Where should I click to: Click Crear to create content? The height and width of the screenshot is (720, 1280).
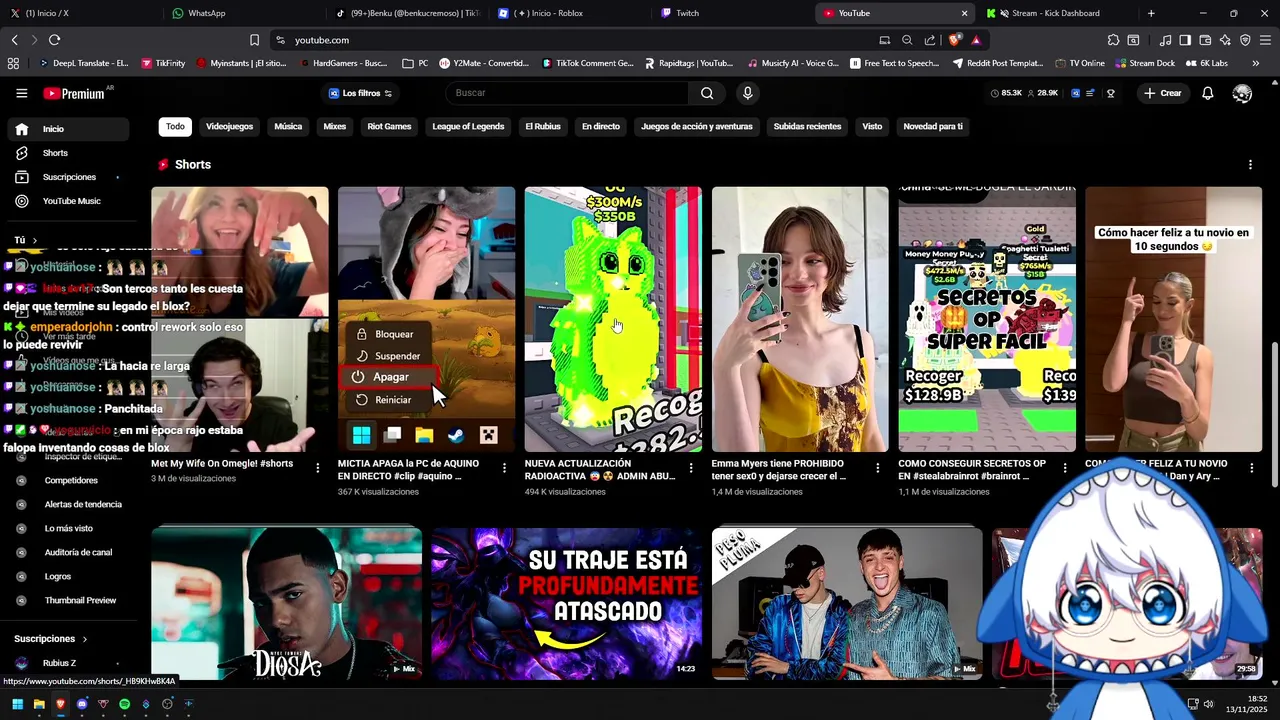1162,93
